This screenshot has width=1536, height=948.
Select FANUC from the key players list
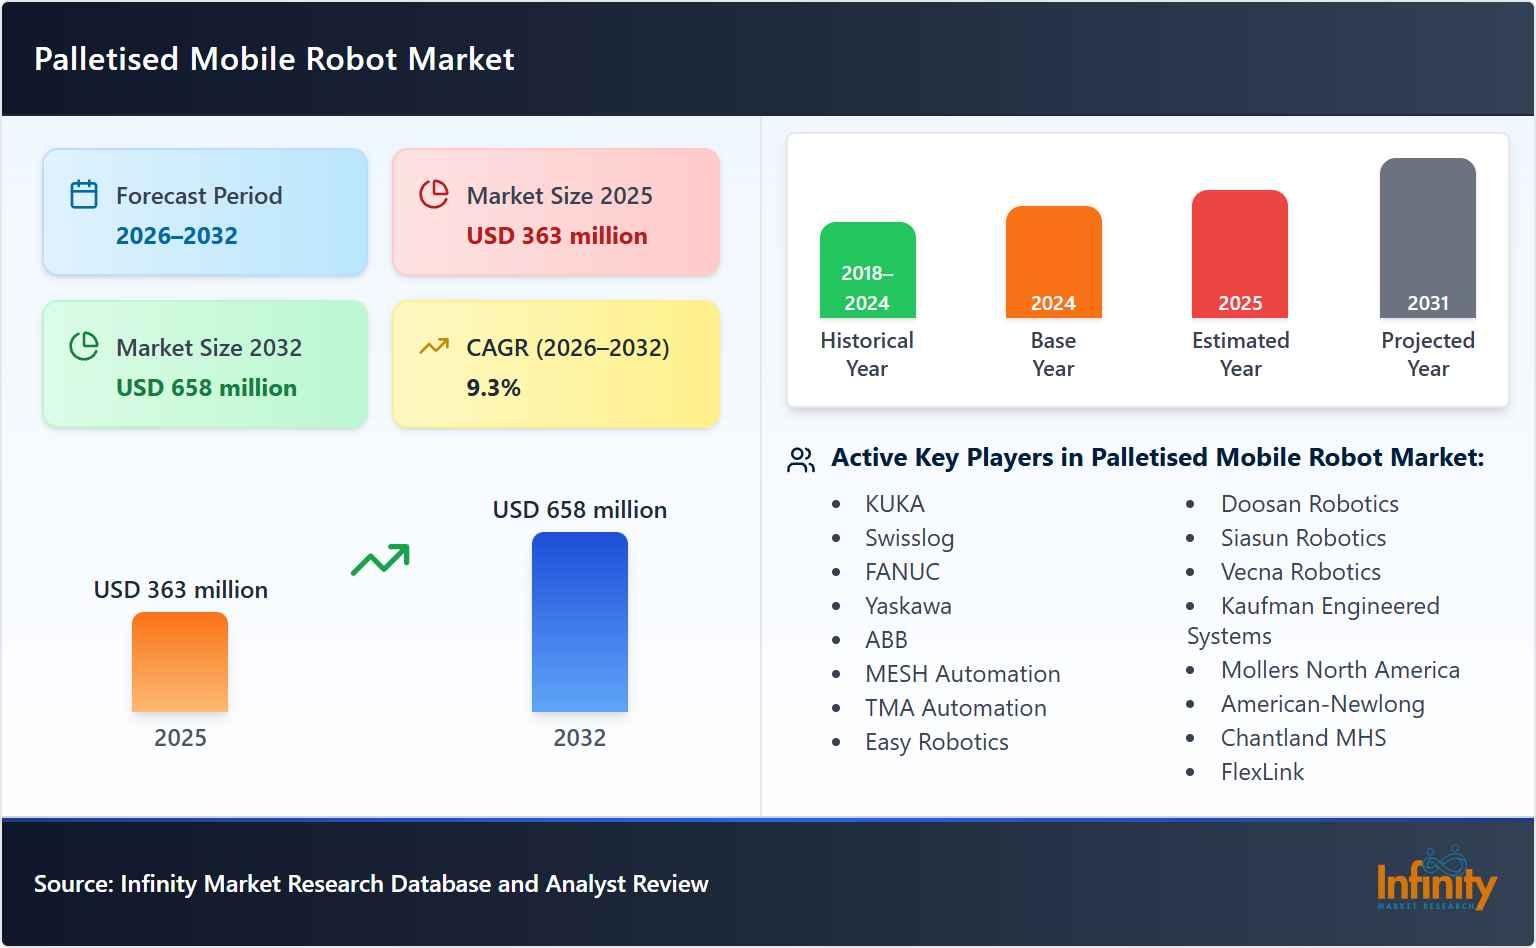[x=902, y=572]
